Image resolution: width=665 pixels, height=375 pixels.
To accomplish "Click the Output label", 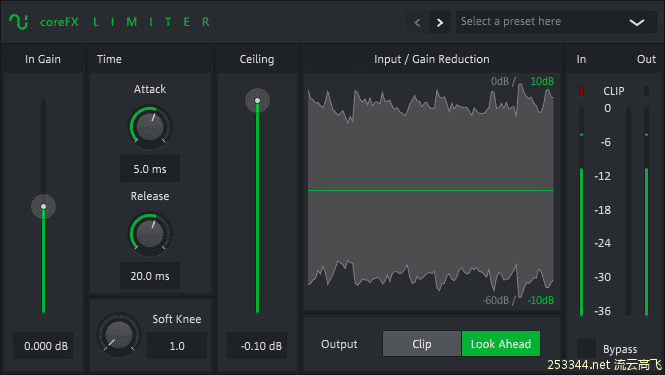I will tap(339, 344).
